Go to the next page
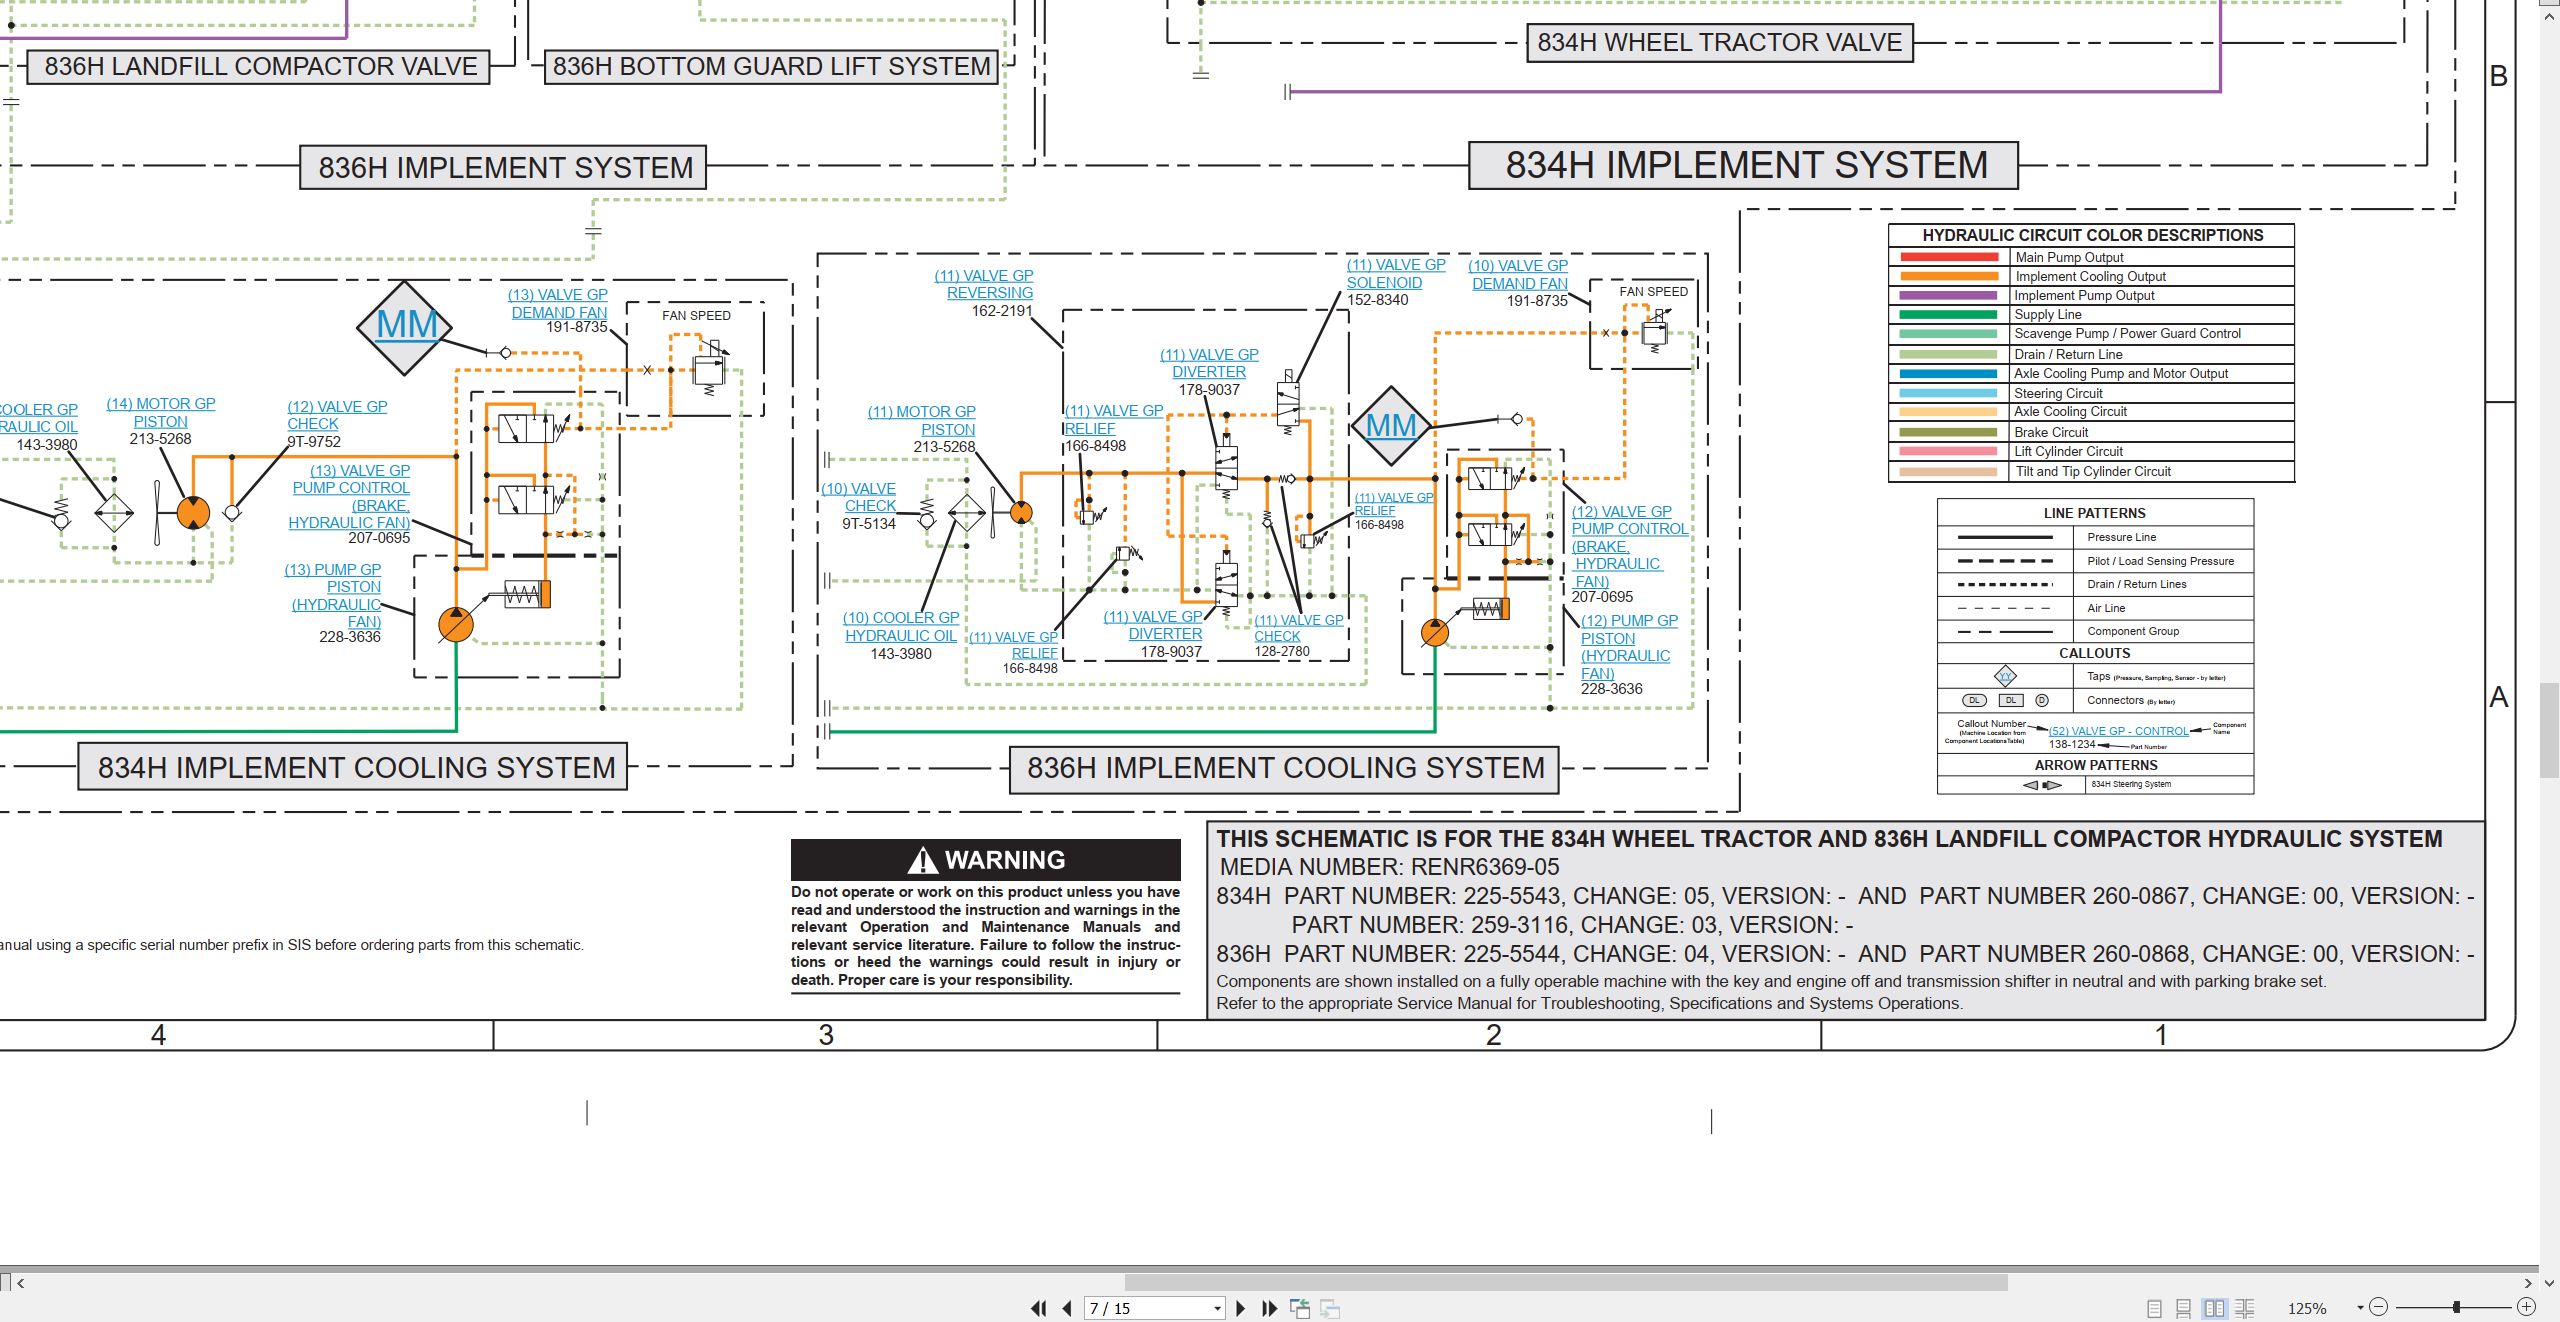Viewport: 2560px width, 1322px height. (x=1241, y=1308)
